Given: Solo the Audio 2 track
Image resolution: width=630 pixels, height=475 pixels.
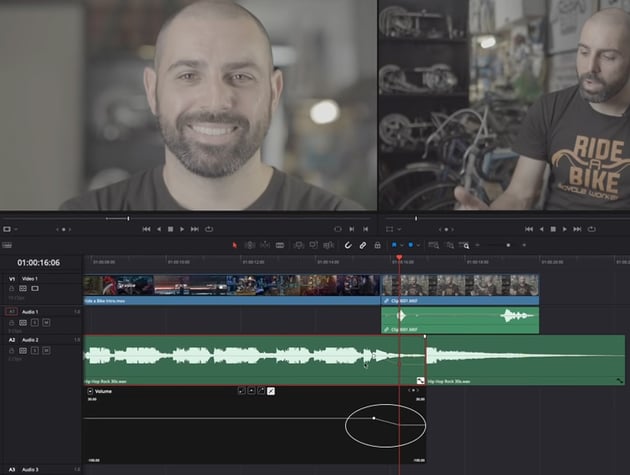Looking at the screenshot, I should 34,350.
